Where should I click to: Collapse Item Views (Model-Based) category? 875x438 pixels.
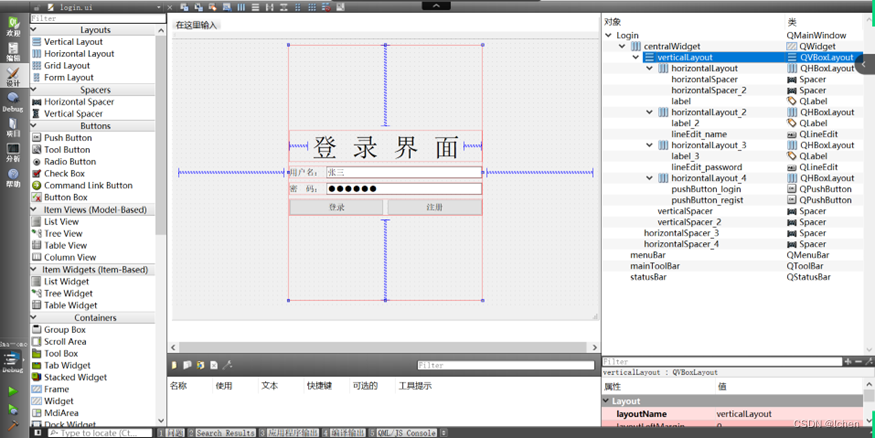(34, 209)
